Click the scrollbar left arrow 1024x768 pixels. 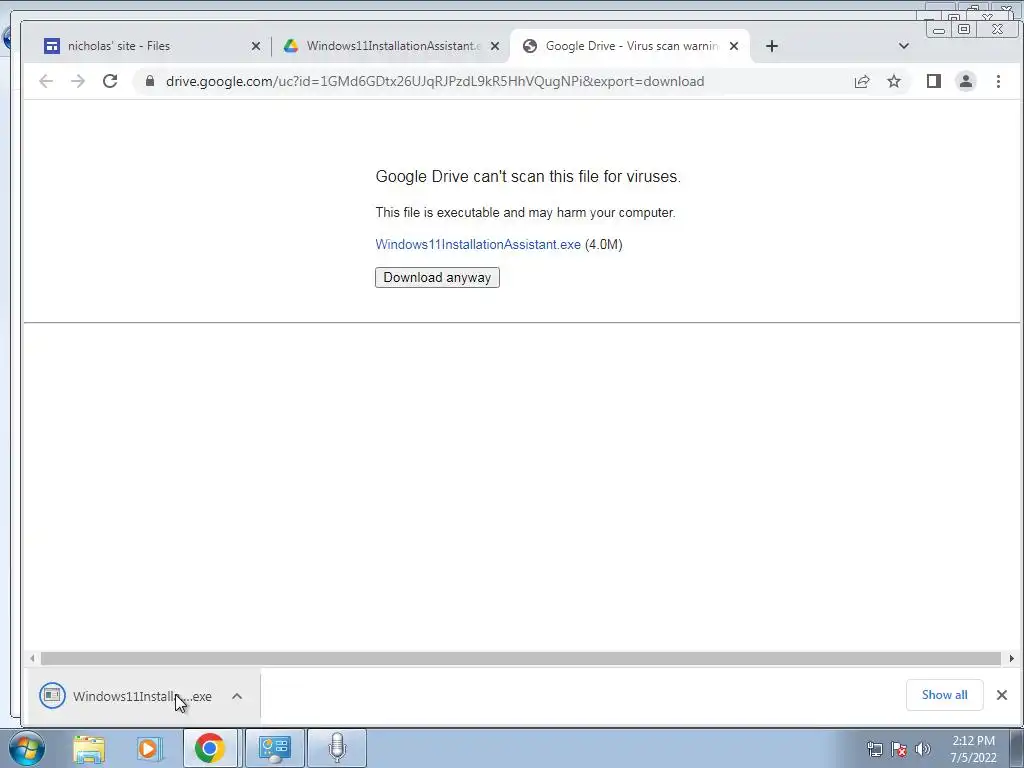[32, 658]
